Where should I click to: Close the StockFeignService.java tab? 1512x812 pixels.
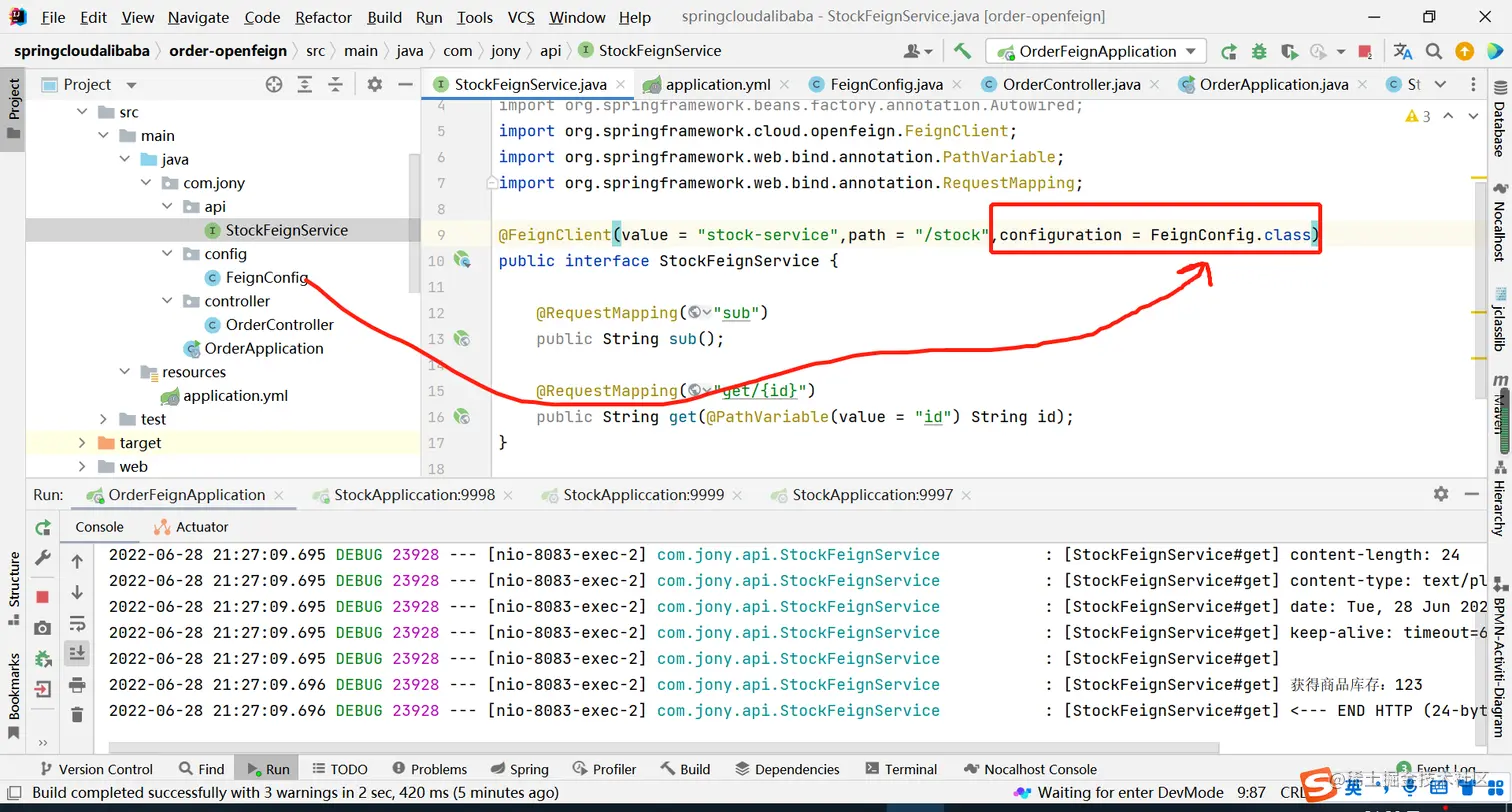tap(621, 85)
